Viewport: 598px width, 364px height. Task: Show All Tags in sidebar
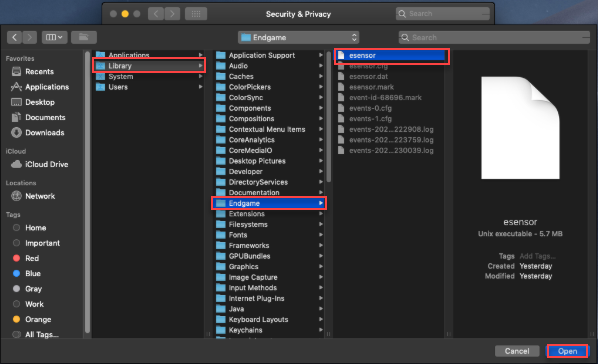click(x=36, y=335)
